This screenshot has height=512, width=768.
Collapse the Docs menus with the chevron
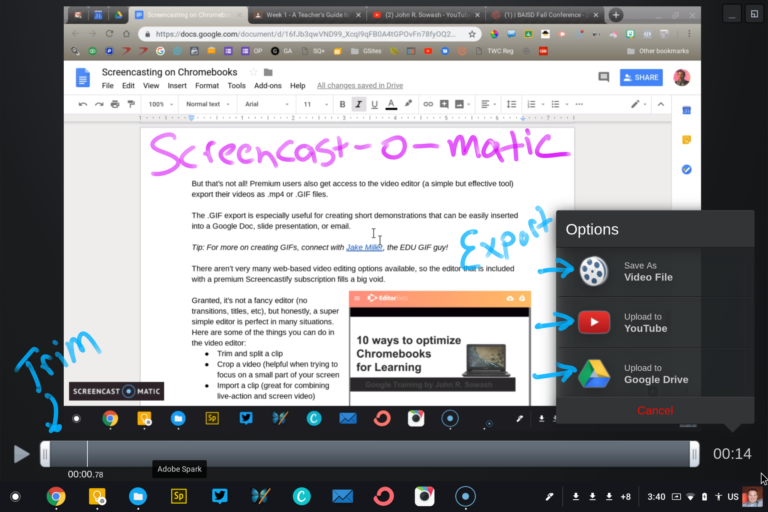click(661, 104)
